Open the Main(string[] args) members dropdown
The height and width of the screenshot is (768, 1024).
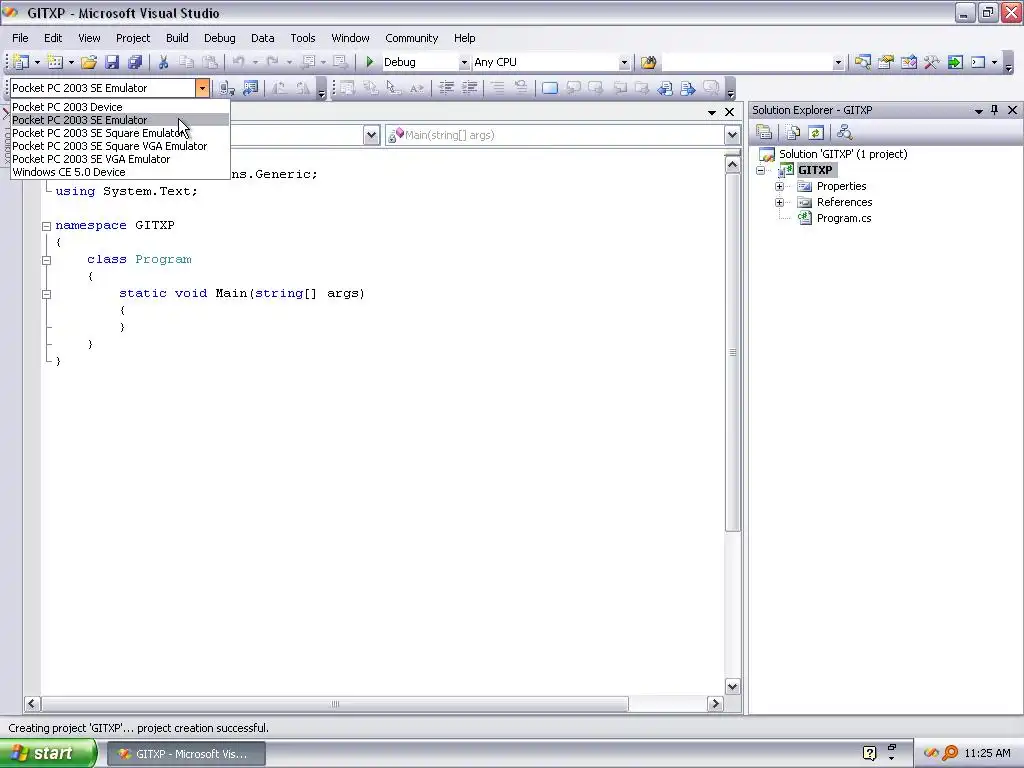tap(732, 135)
